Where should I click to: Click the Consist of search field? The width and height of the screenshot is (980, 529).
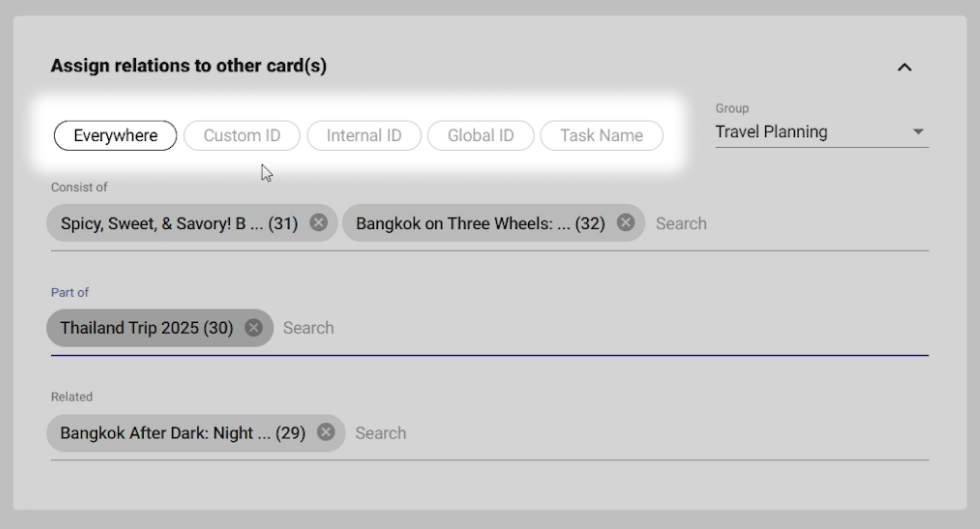(x=780, y=224)
